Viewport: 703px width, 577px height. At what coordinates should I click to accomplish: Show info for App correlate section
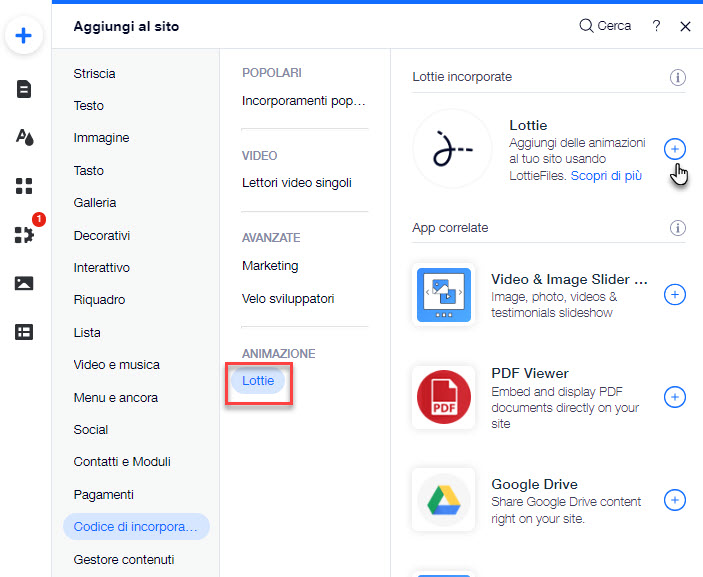coord(677,228)
